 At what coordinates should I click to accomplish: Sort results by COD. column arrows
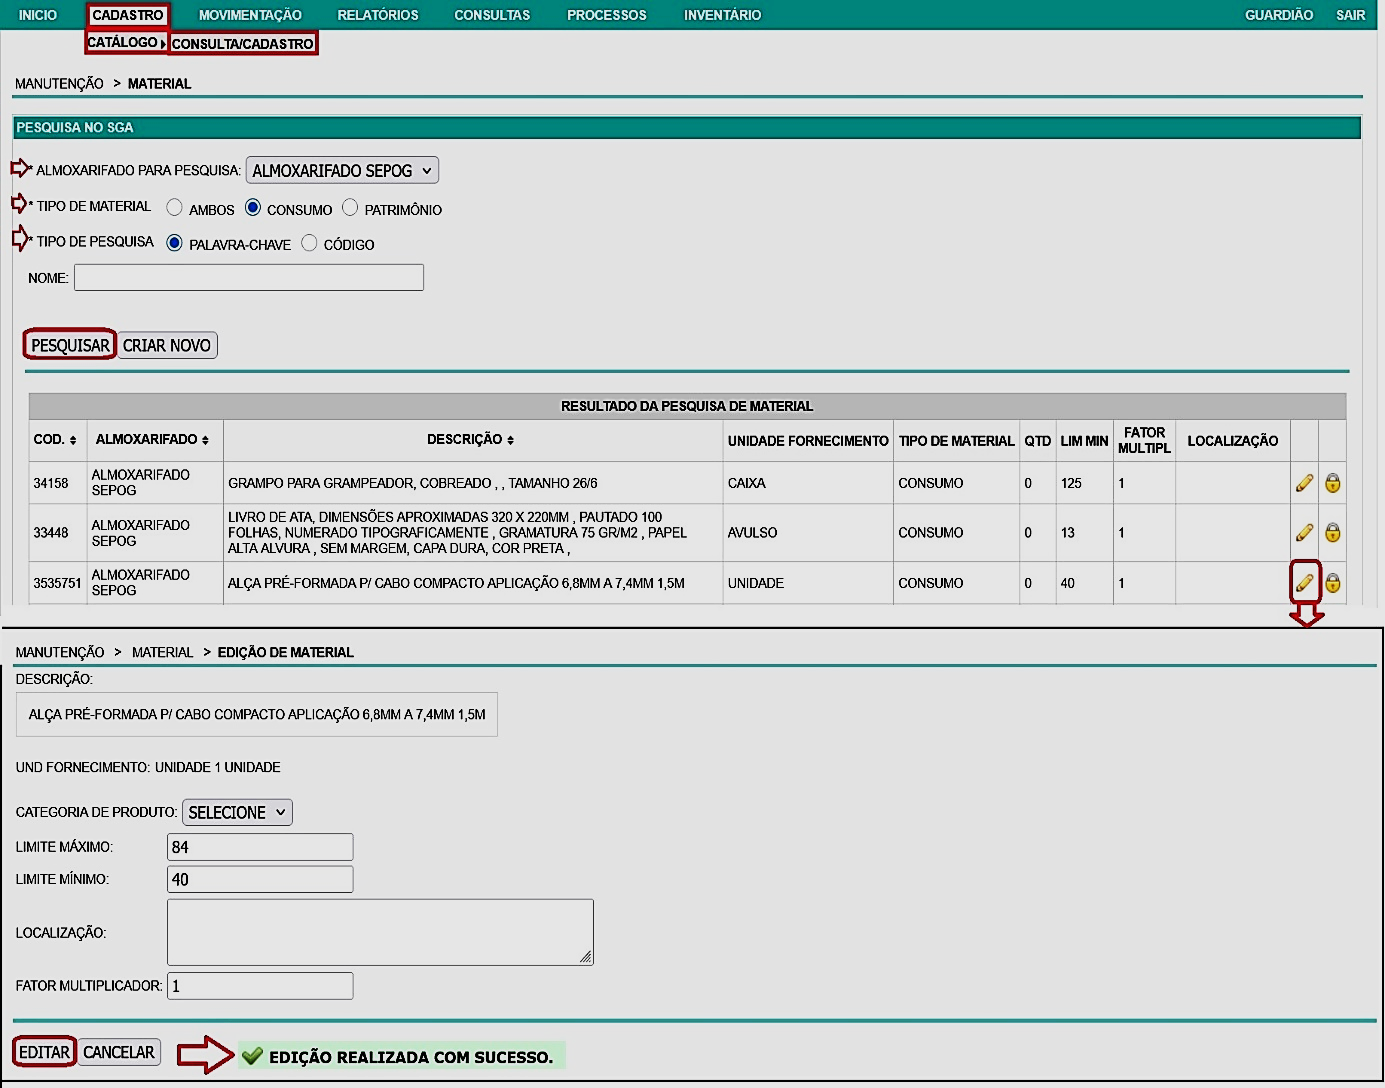tap(73, 440)
